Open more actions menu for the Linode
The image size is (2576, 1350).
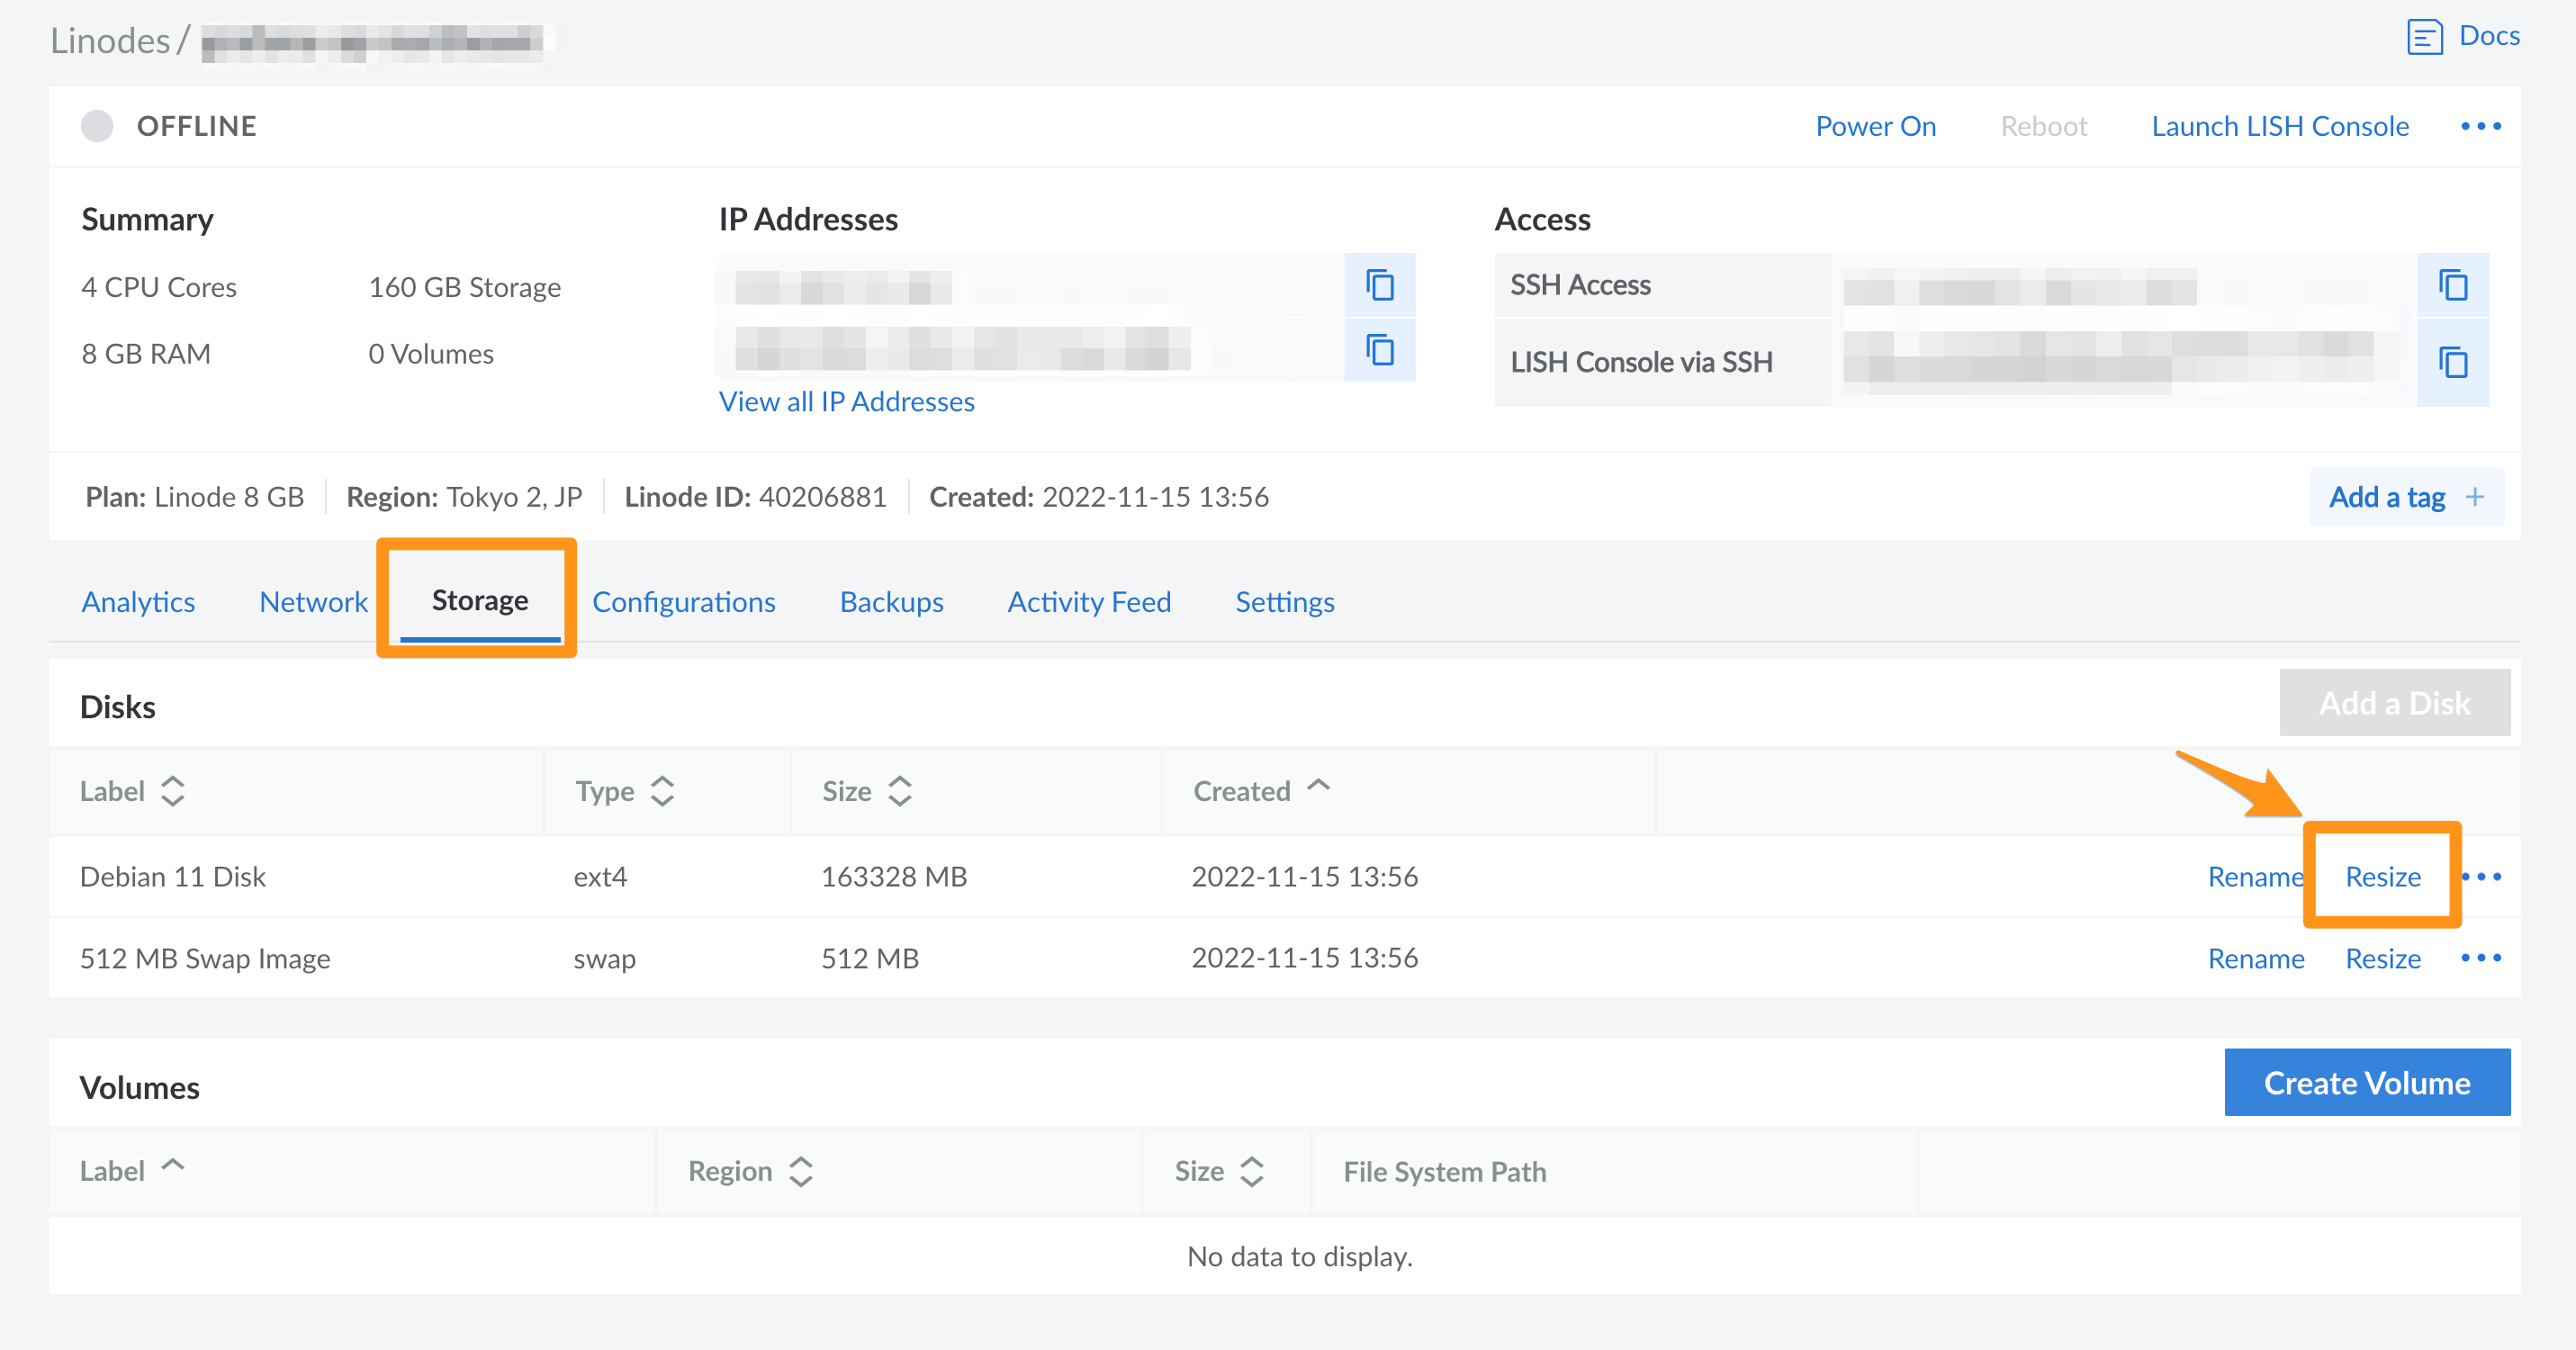tap(2481, 127)
